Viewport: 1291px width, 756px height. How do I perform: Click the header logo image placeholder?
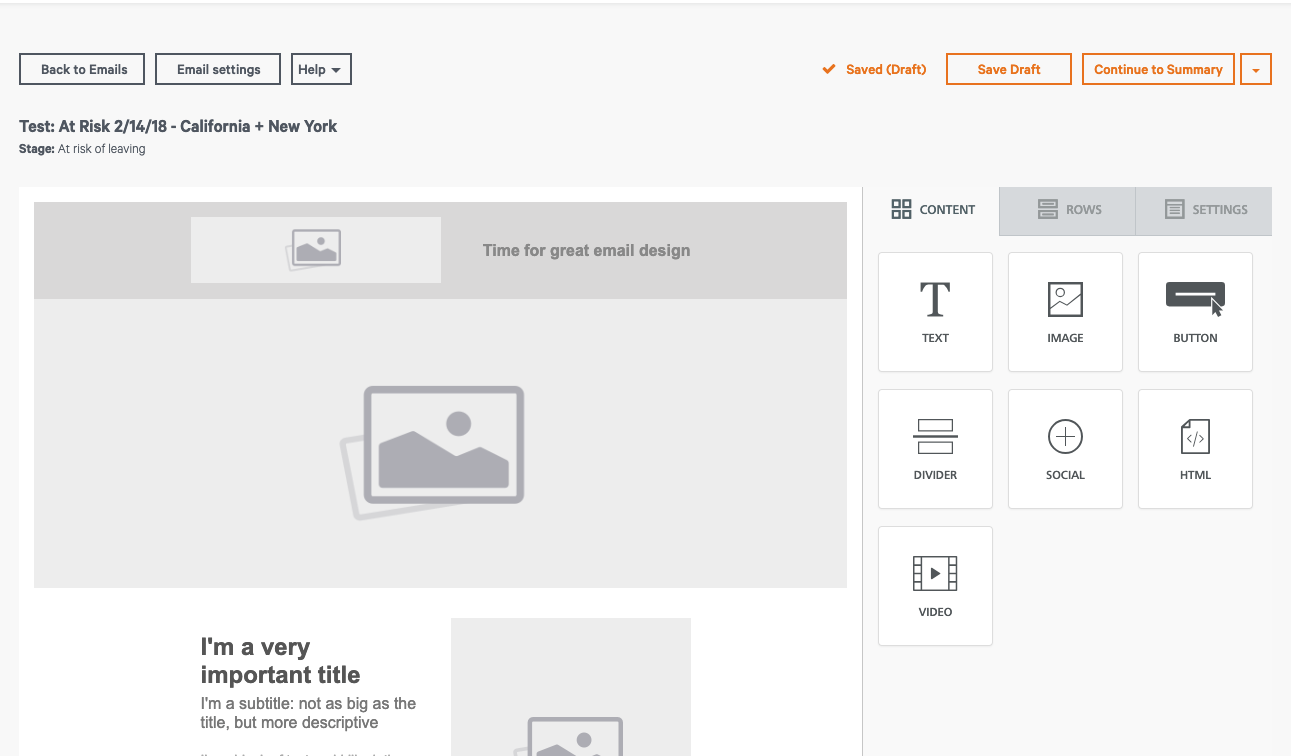coord(316,249)
